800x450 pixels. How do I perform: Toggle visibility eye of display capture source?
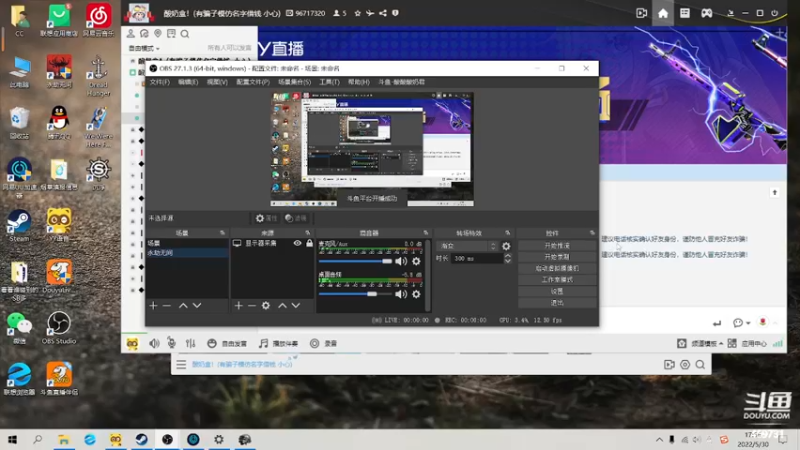point(297,243)
